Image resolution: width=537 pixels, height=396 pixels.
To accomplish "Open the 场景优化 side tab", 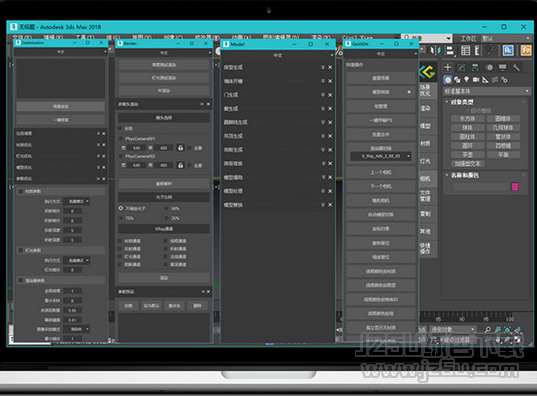I will click(x=425, y=90).
